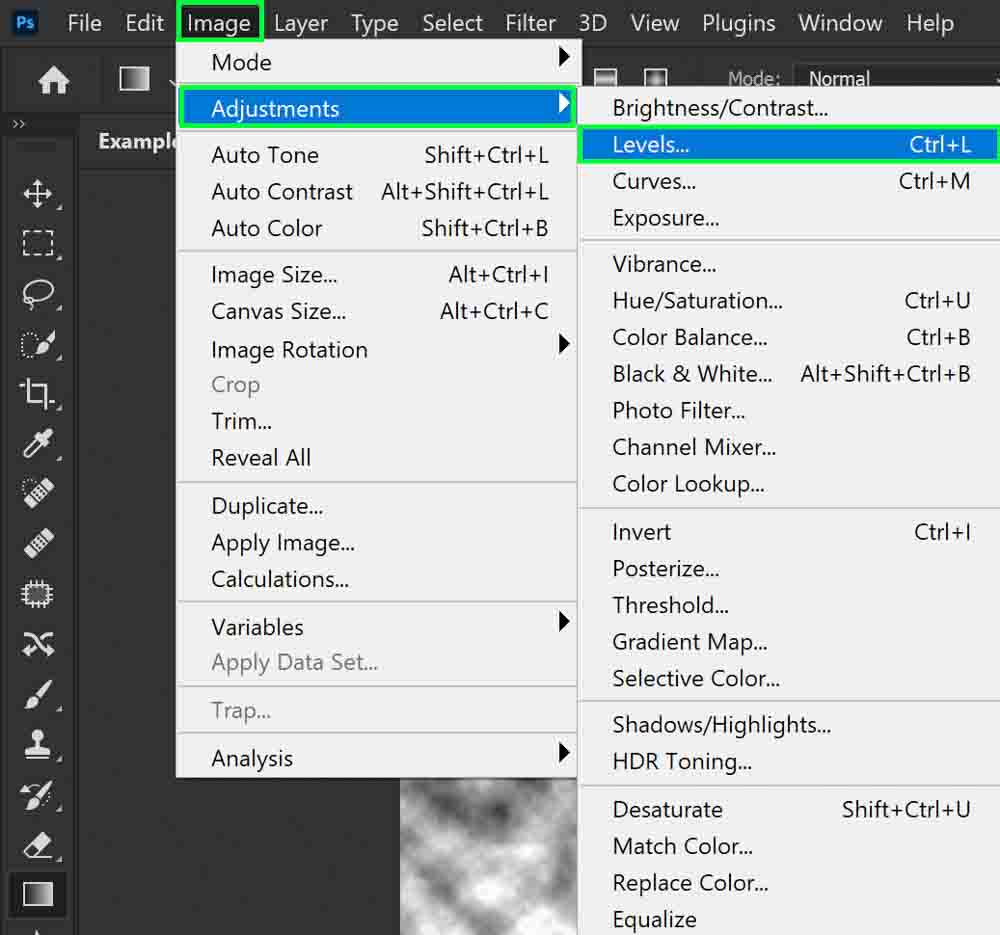Image resolution: width=1000 pixels, height=935 pixels.
Task: Select the Quick Selection tool
Action: tap(38, 344)
